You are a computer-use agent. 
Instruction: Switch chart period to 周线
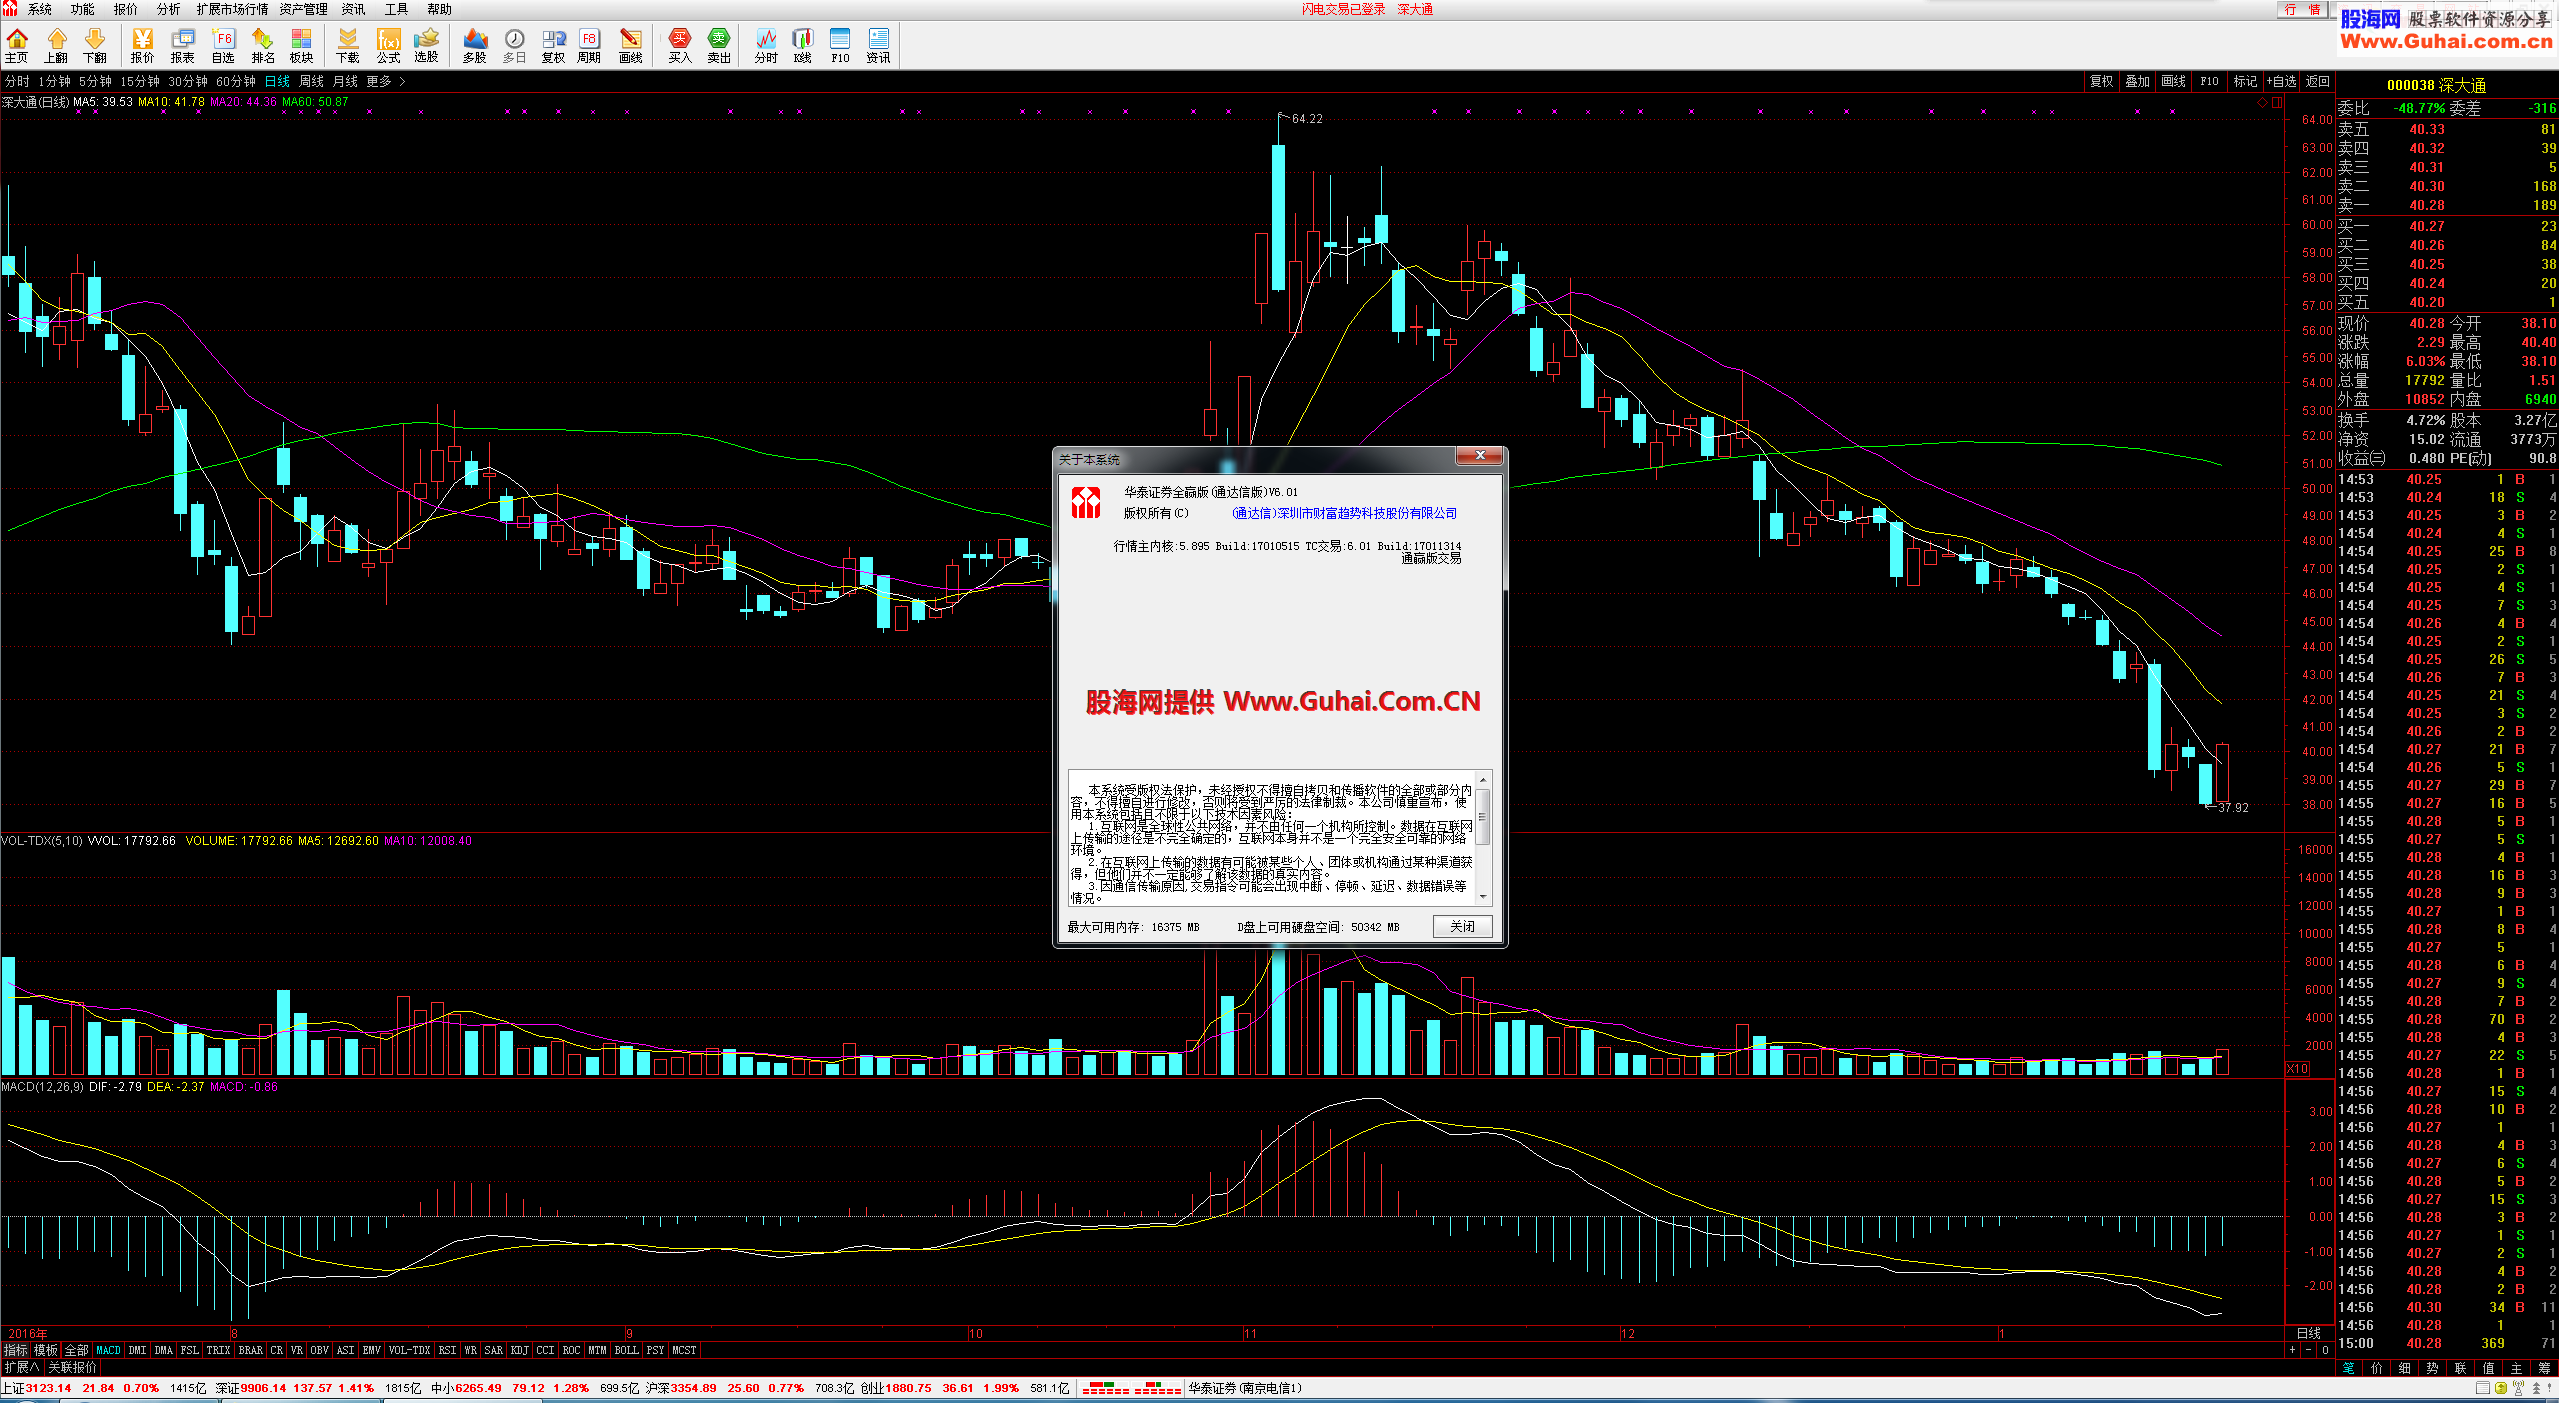(312, 81)
